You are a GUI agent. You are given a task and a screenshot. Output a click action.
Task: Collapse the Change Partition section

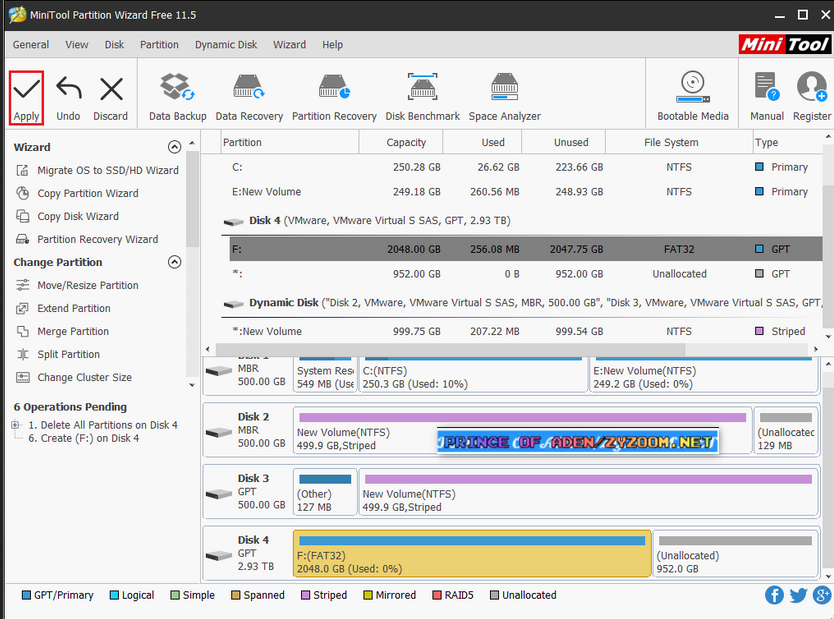[174, 262]
